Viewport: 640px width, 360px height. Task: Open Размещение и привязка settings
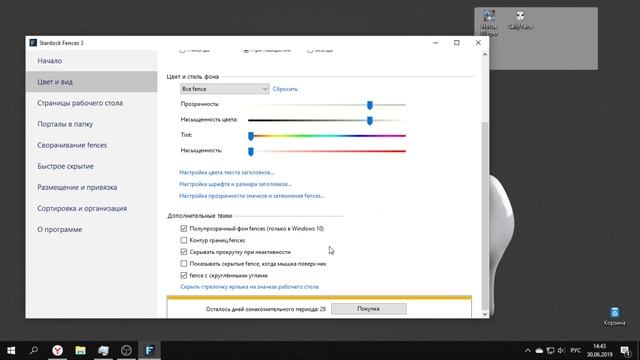(91, 187)
